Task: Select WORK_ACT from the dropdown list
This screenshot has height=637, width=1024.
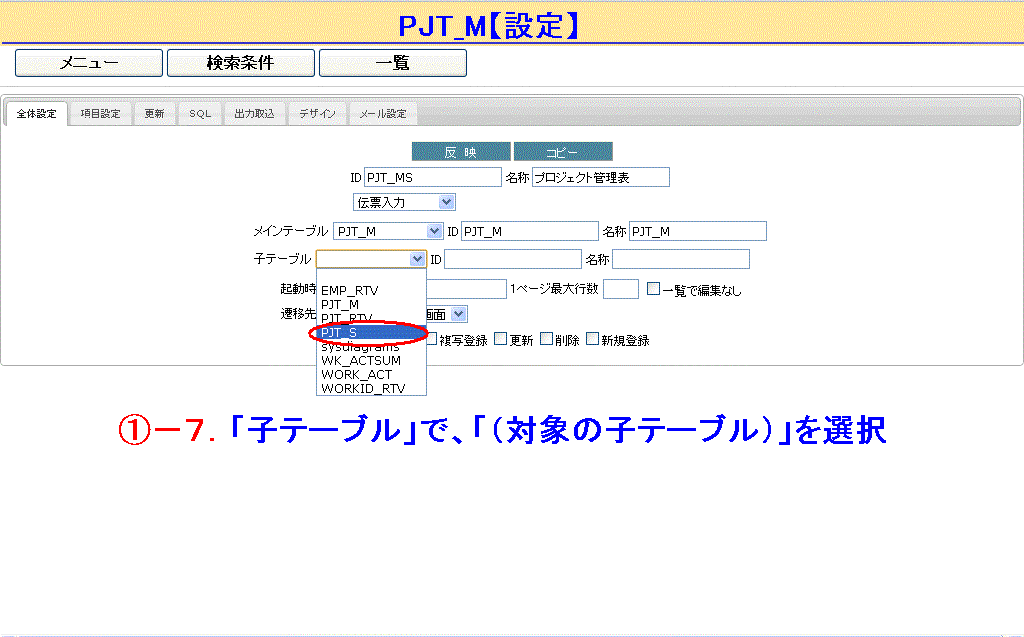Action: 356,374
